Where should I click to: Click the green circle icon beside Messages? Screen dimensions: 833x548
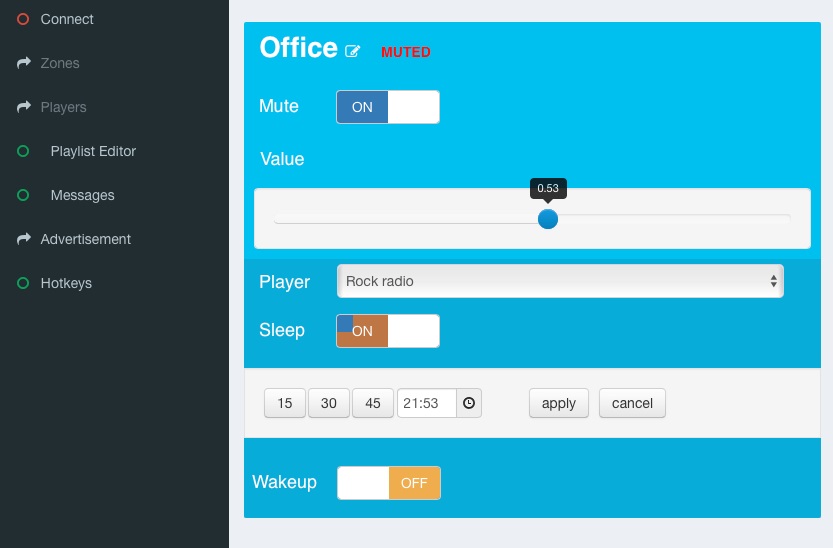pos(24,195)
